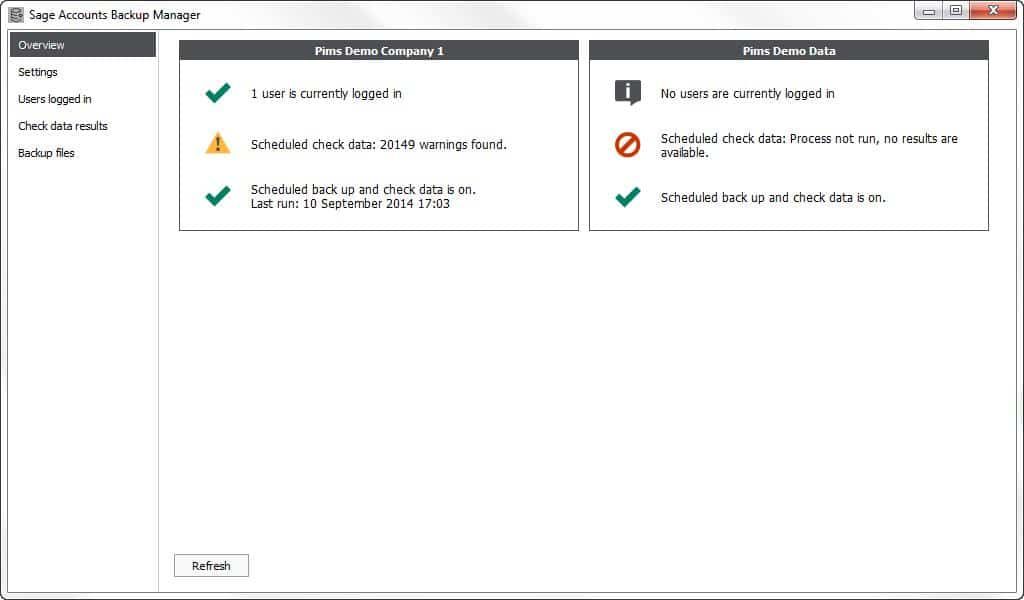This screenshot has width=1024, height=600.
Task: Open the Settings section
Action: (x=38, y=72)
